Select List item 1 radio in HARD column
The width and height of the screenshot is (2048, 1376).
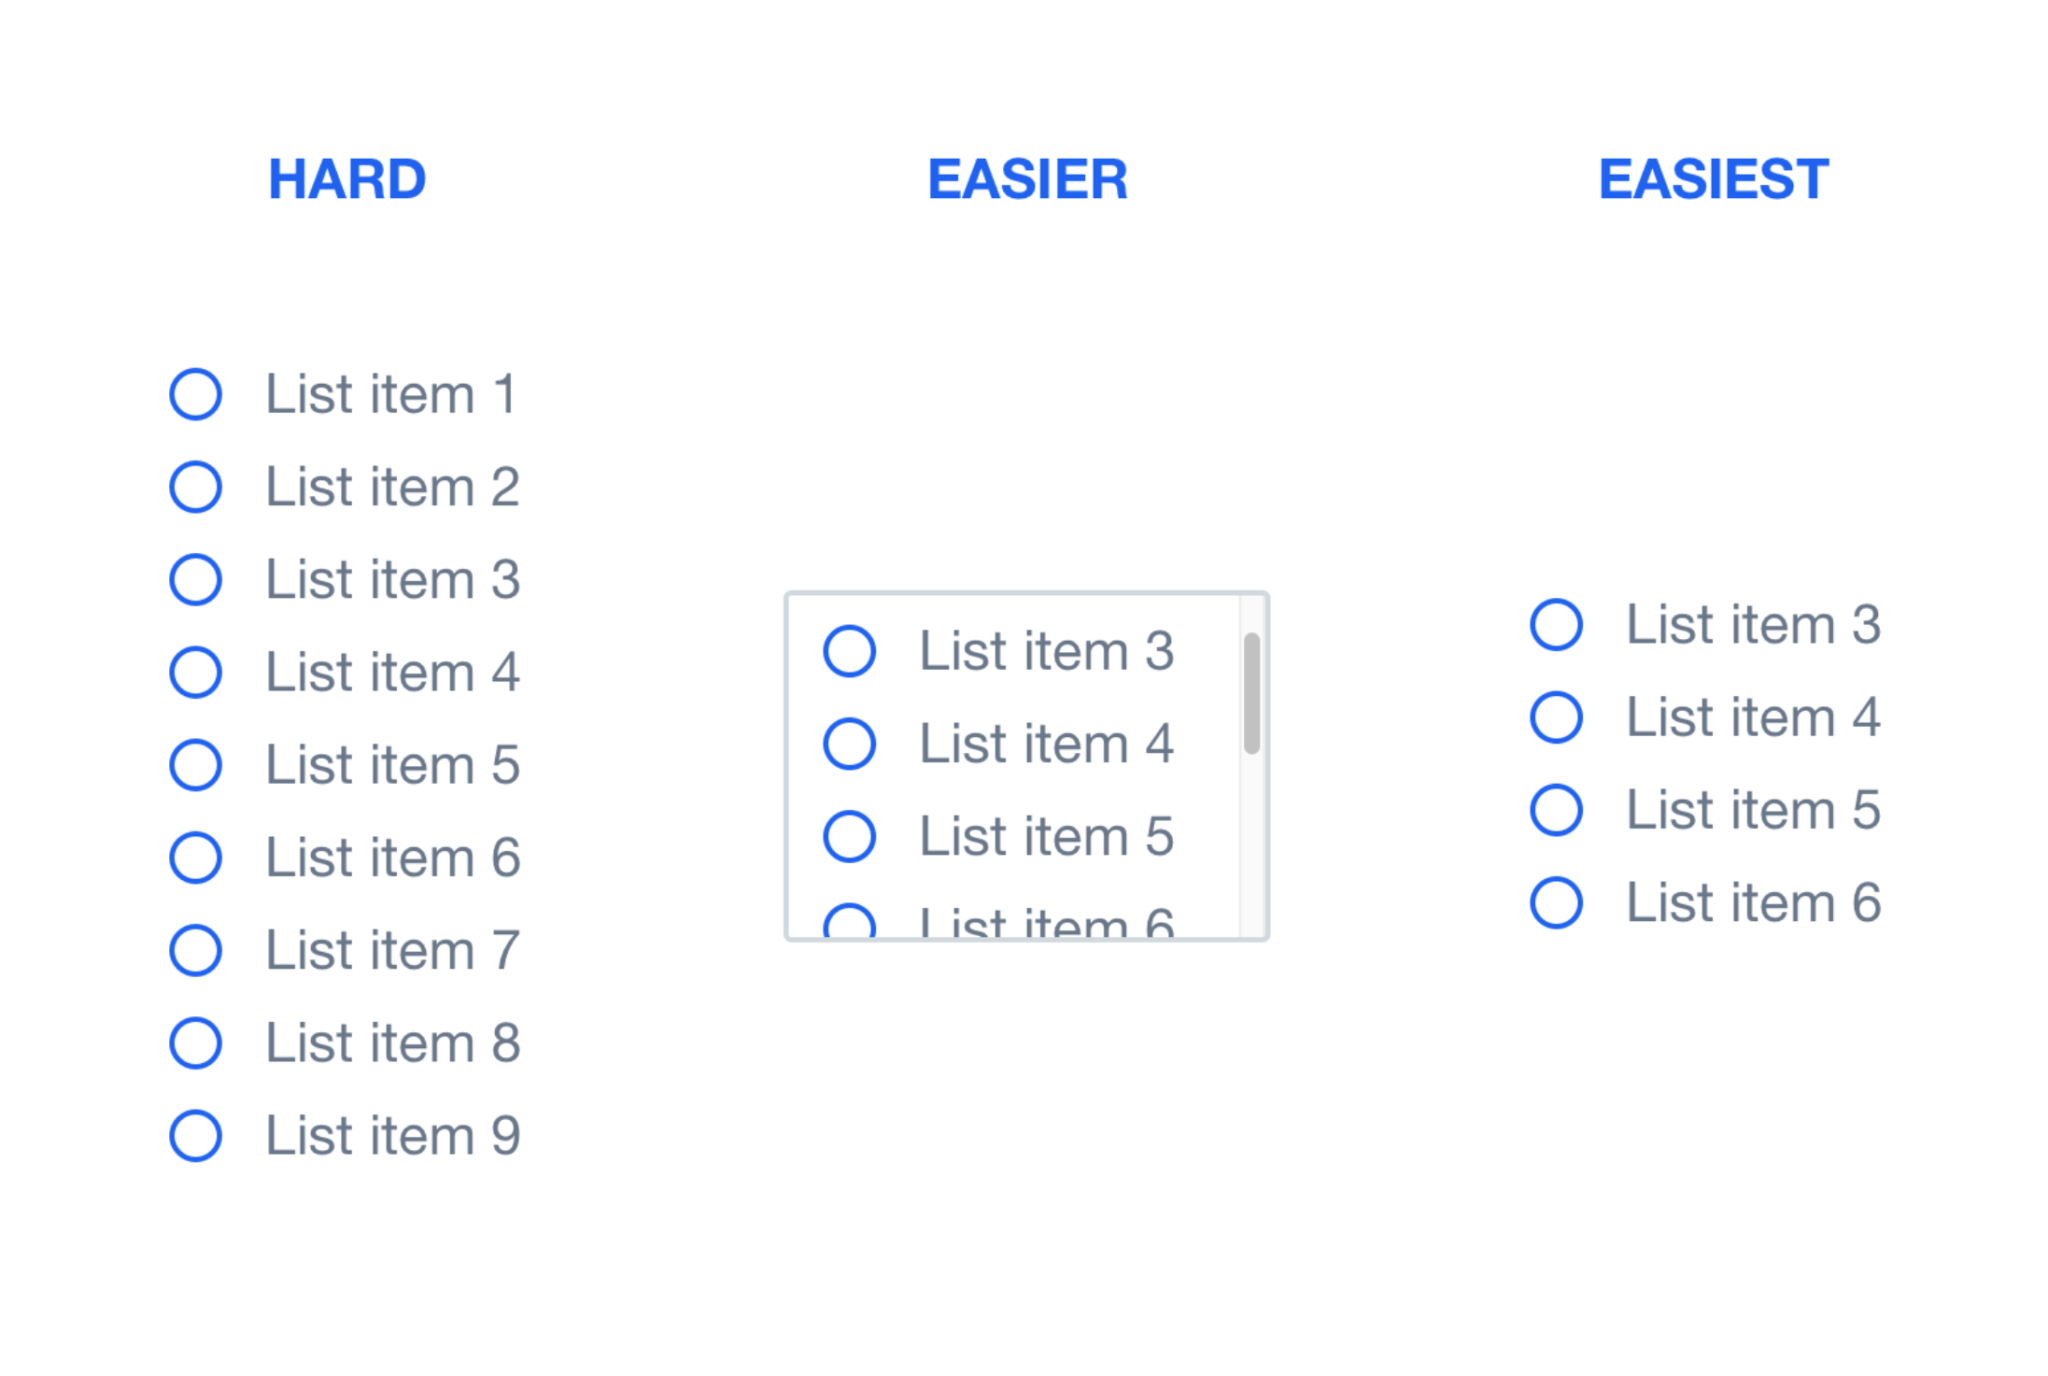[x=195, y=394]
